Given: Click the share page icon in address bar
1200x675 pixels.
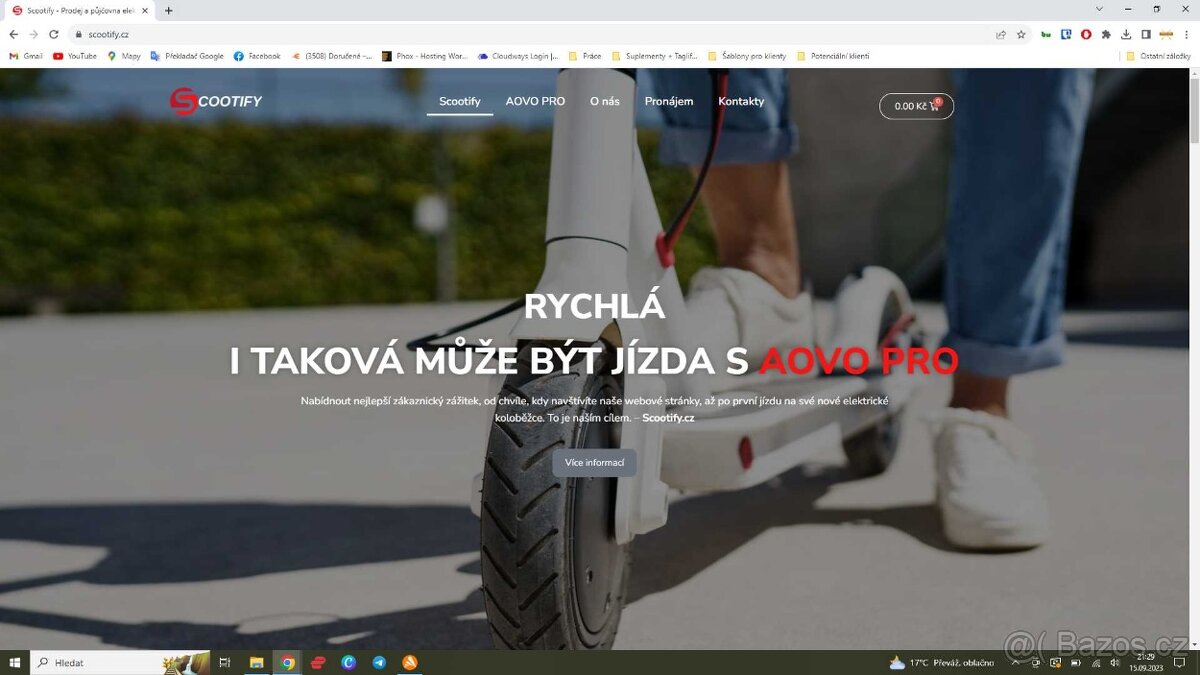Looking at the screenshot, I should (x=1001, y=34).
